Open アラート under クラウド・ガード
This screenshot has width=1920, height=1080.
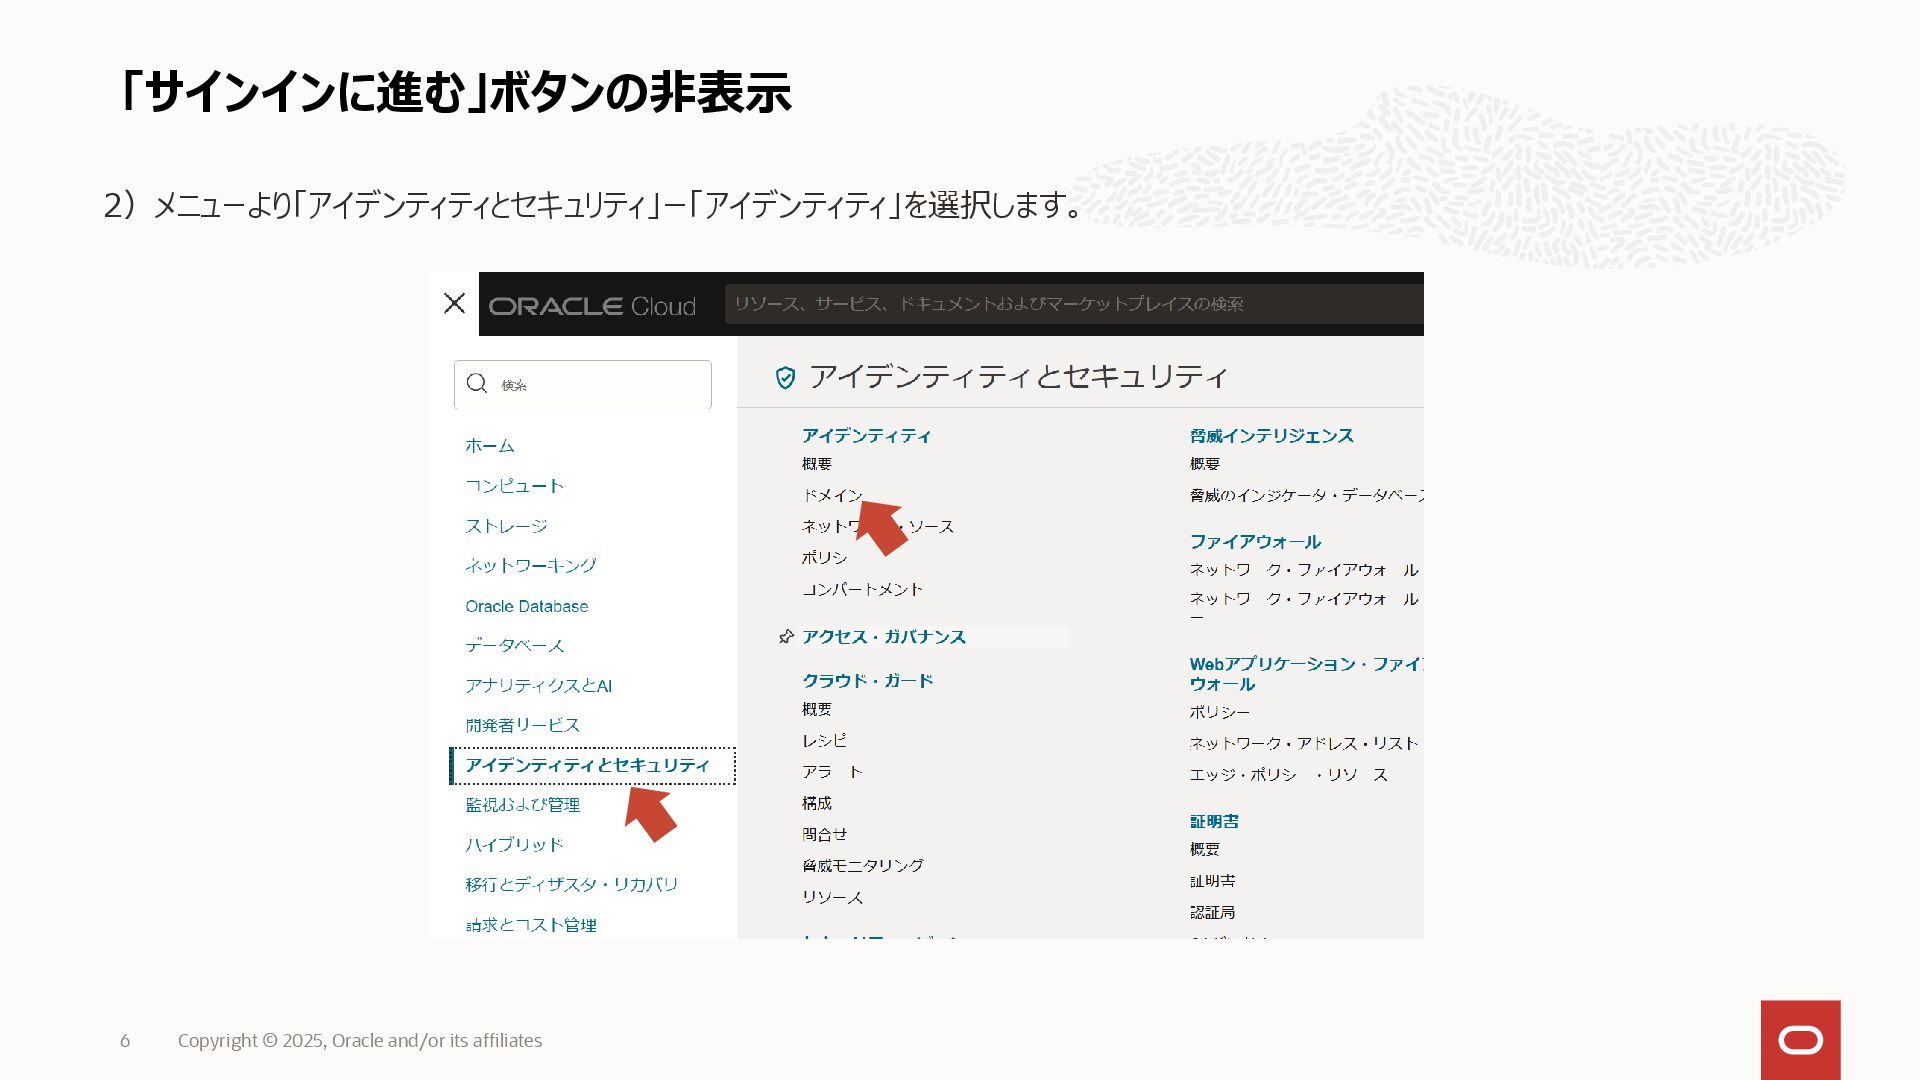(x=832, y=772)
